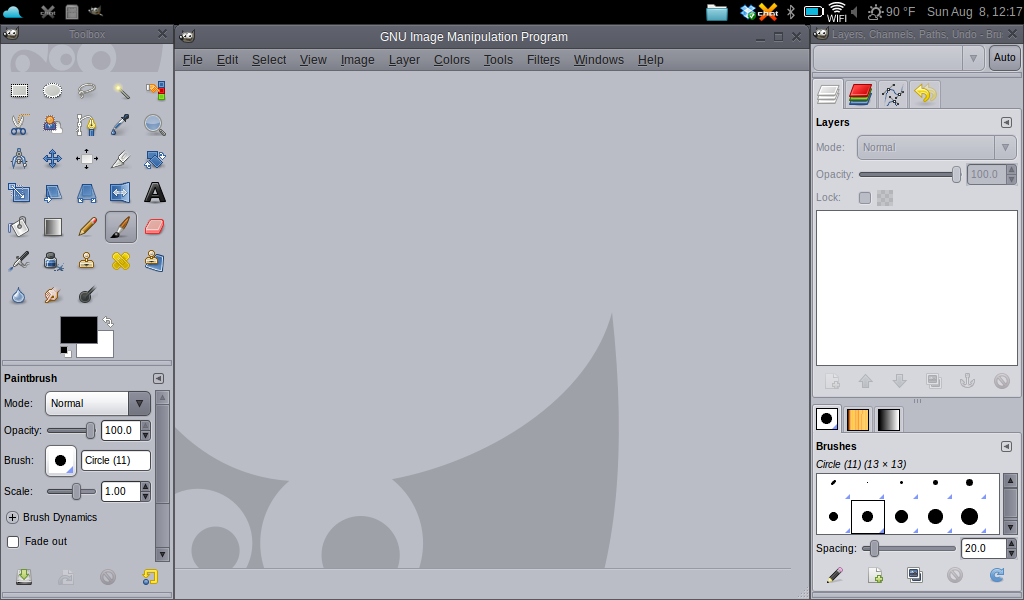The height and width of the screenshot is (600, 1024).
Task: Select the Foreground Select tool
Action: [x=52, y=124]
